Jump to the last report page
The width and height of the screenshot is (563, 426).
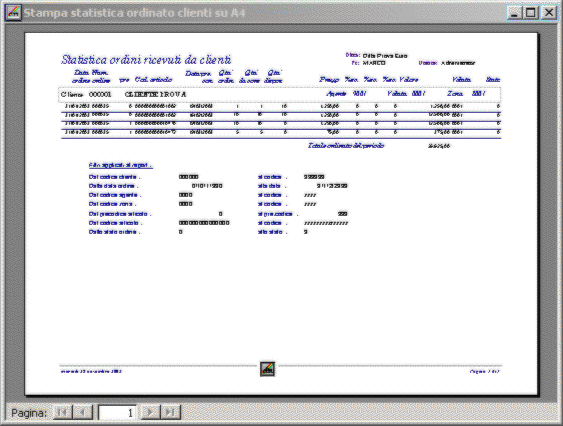[x=171, y=412]
